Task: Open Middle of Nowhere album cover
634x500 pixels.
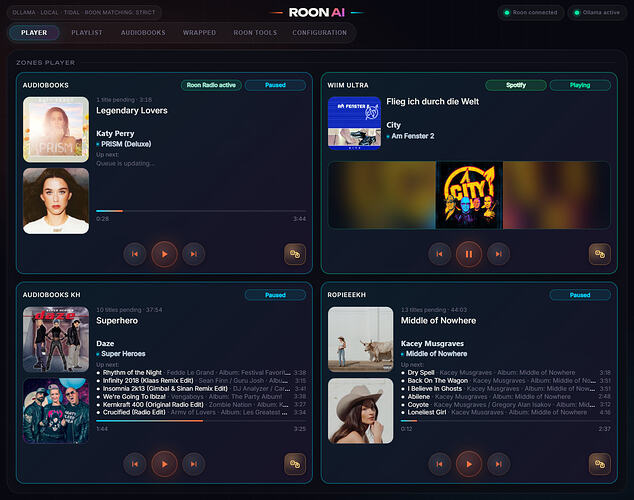Action: point(361,340)
